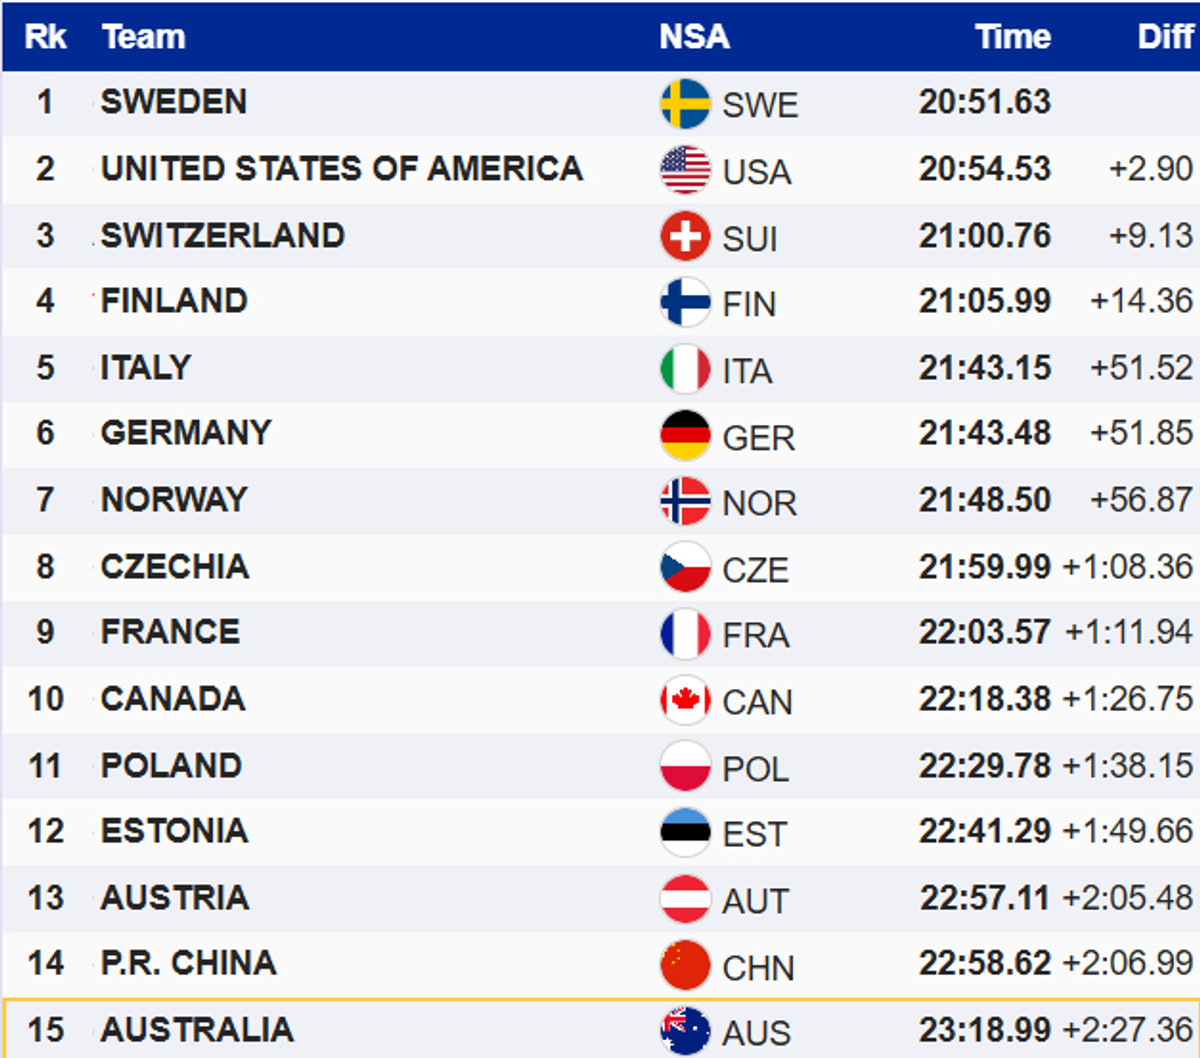Click the Germany flag icon

[685, 436]
